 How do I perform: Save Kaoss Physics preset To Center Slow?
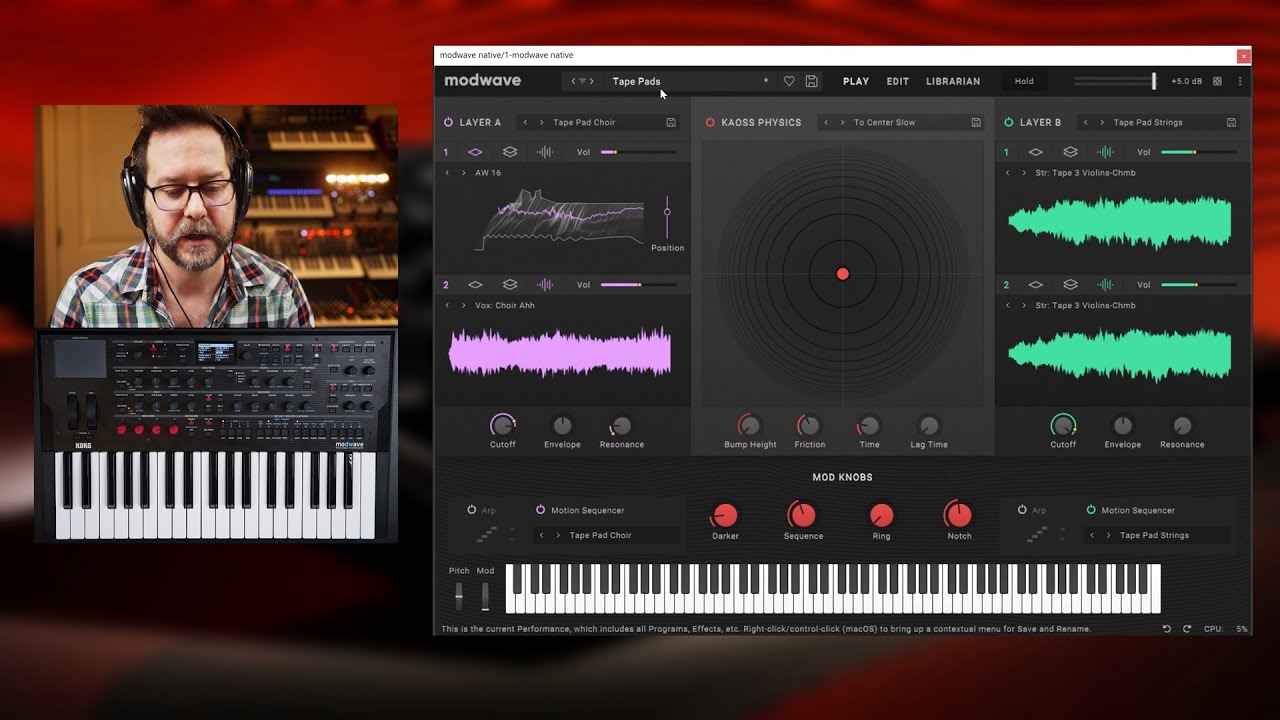tap(976, 122)
